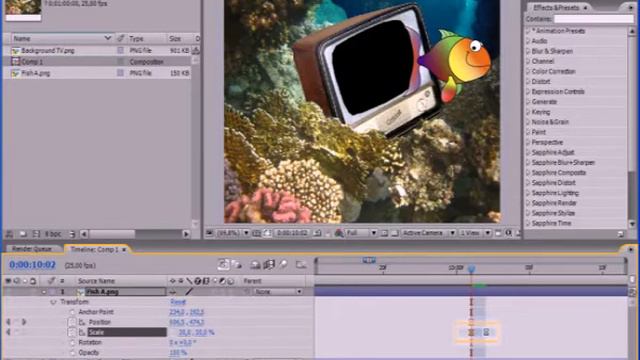
Task: Toggle the frame blending button in timeline
Action: (x=269, y=265)
